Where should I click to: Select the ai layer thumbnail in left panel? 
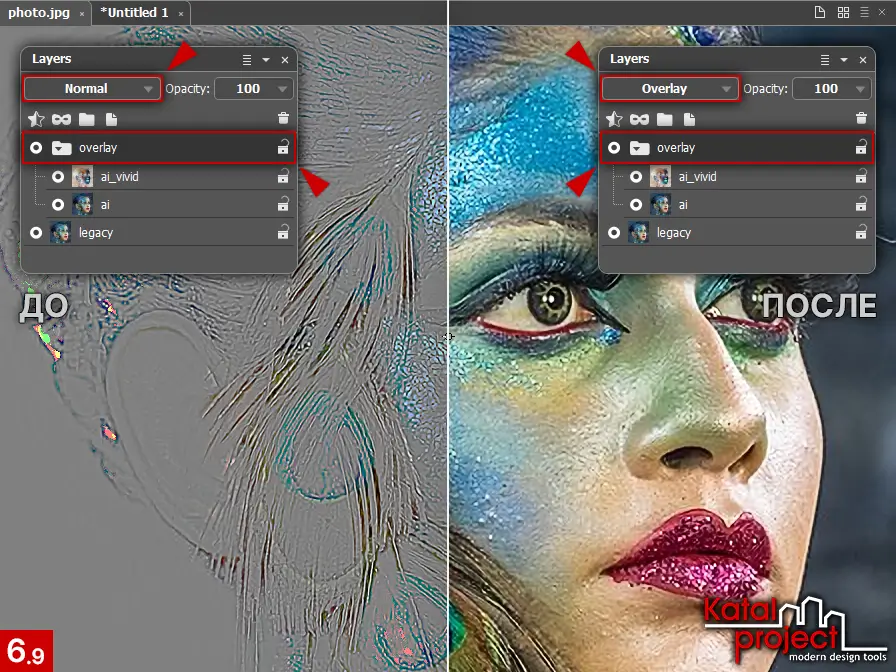tap(83, 205)
